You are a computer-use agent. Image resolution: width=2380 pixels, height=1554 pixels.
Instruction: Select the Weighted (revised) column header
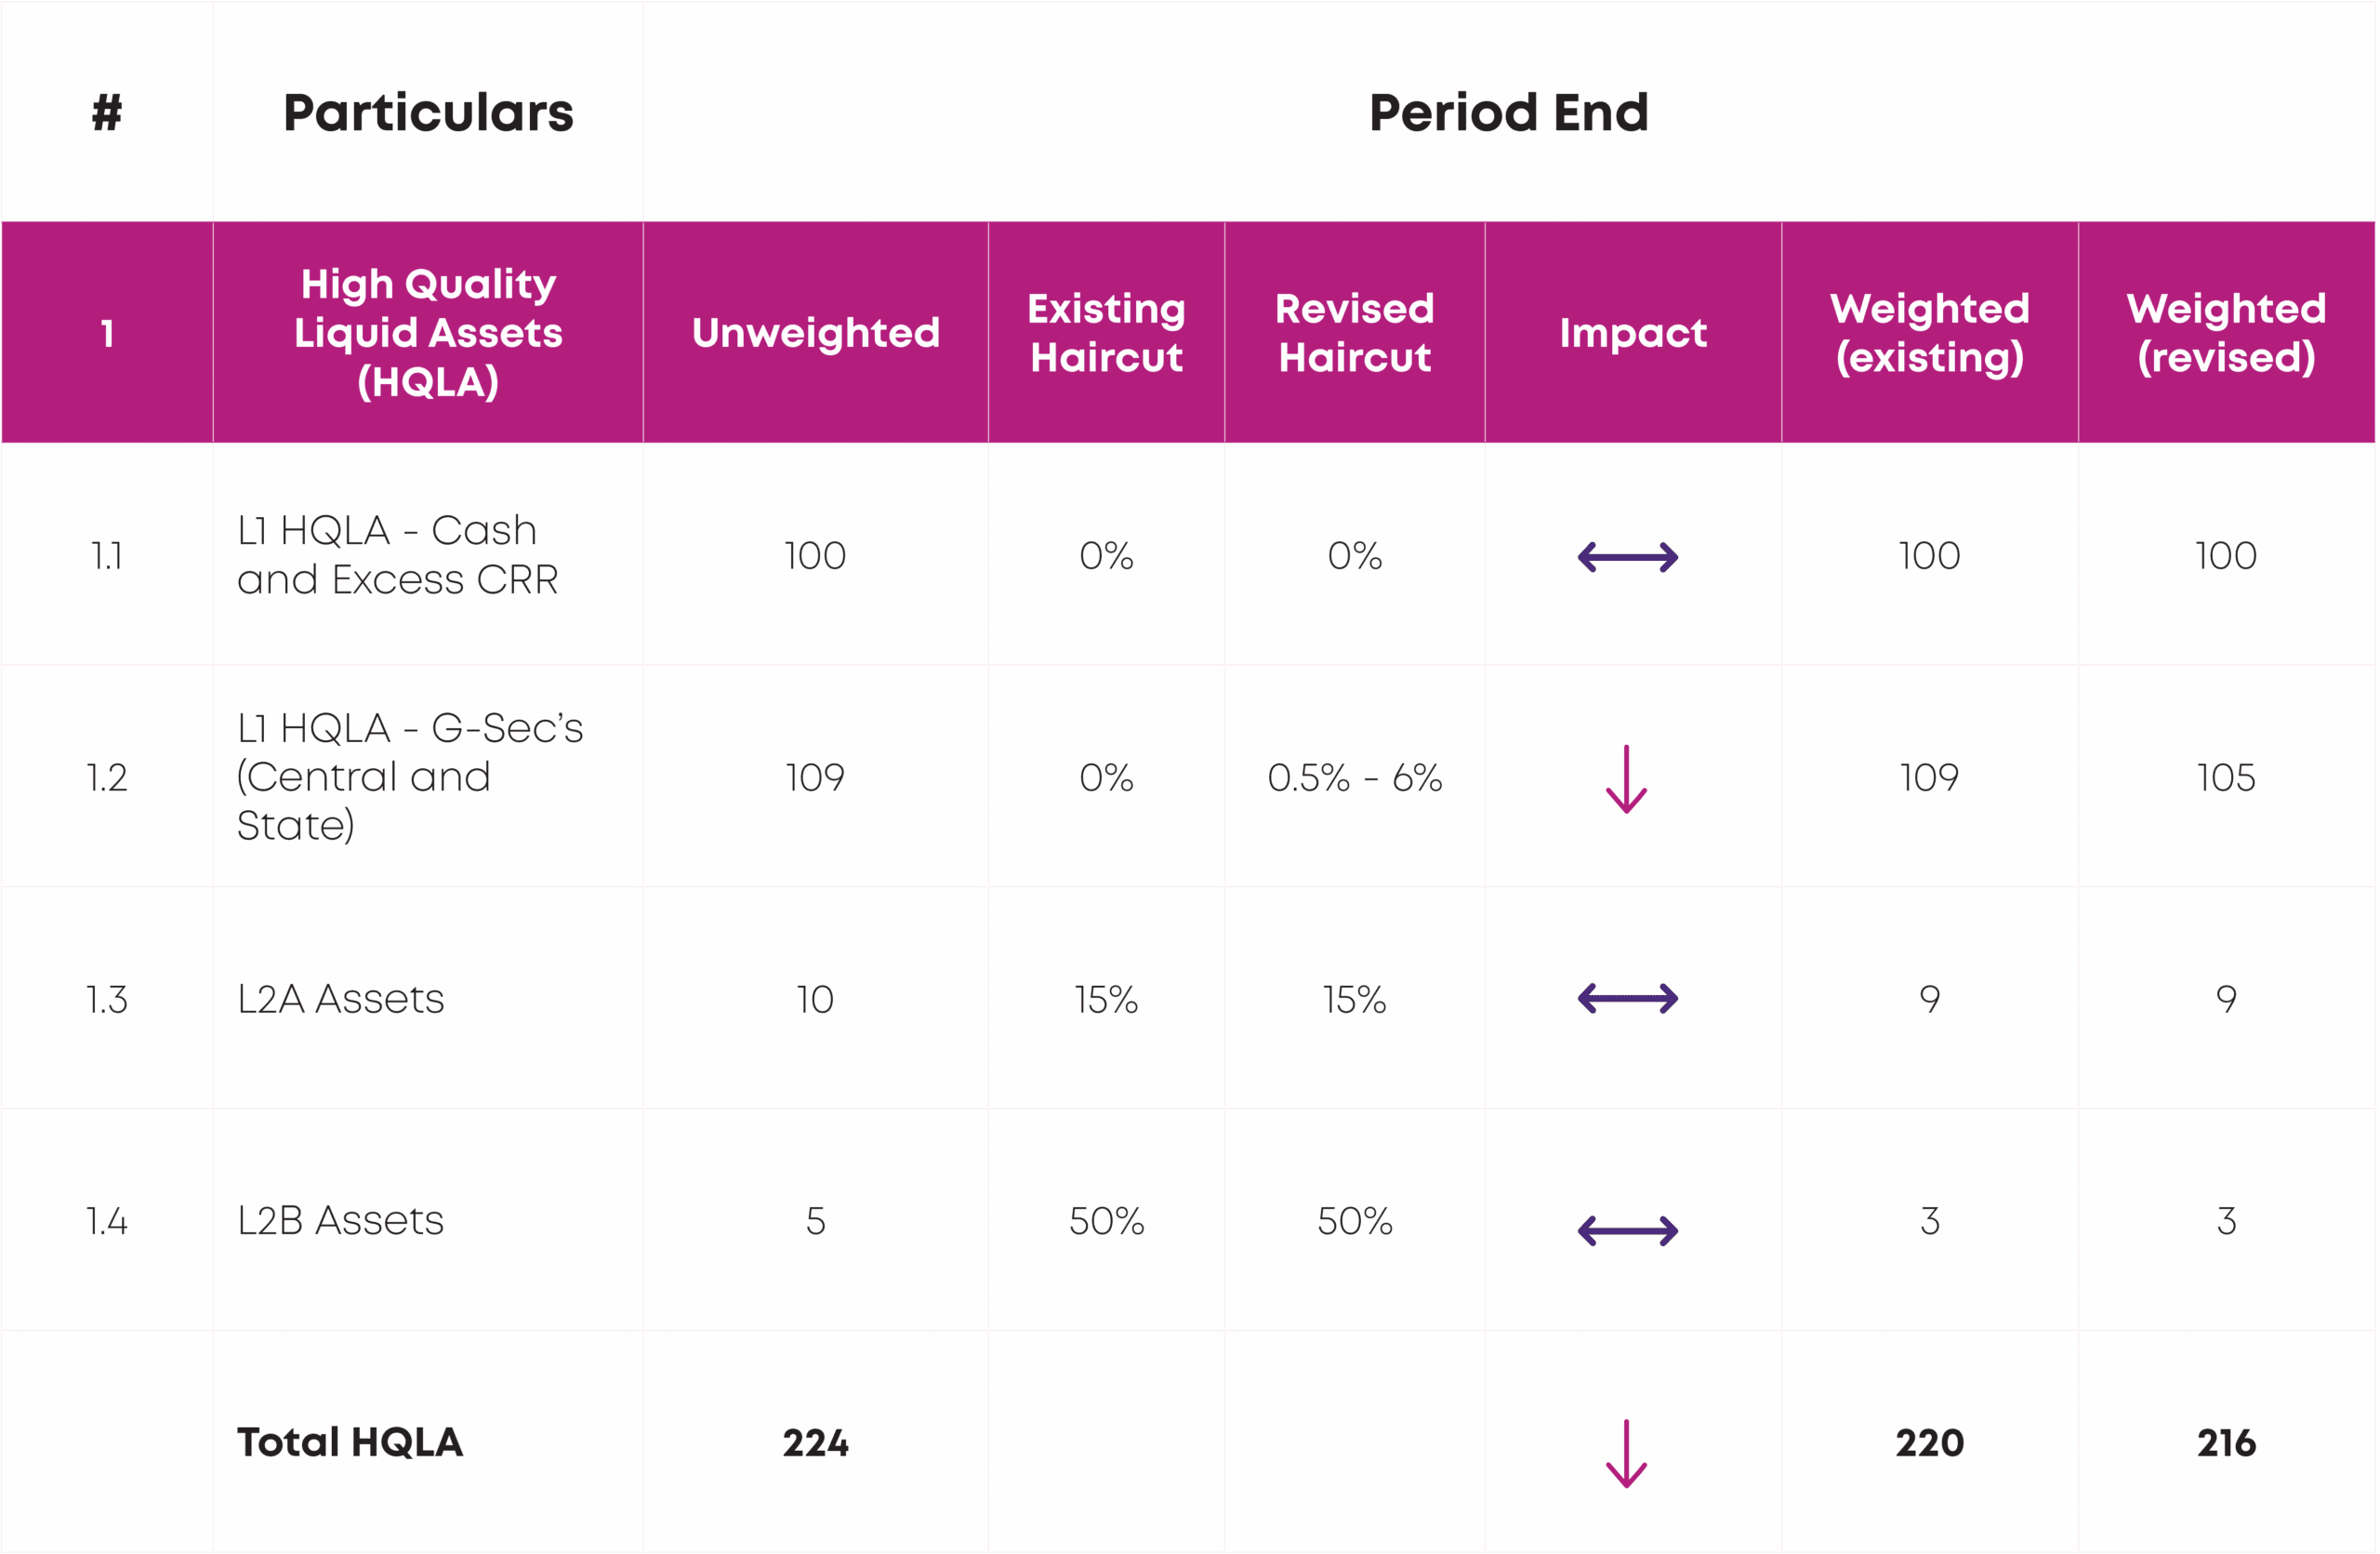coord(2226,333)
